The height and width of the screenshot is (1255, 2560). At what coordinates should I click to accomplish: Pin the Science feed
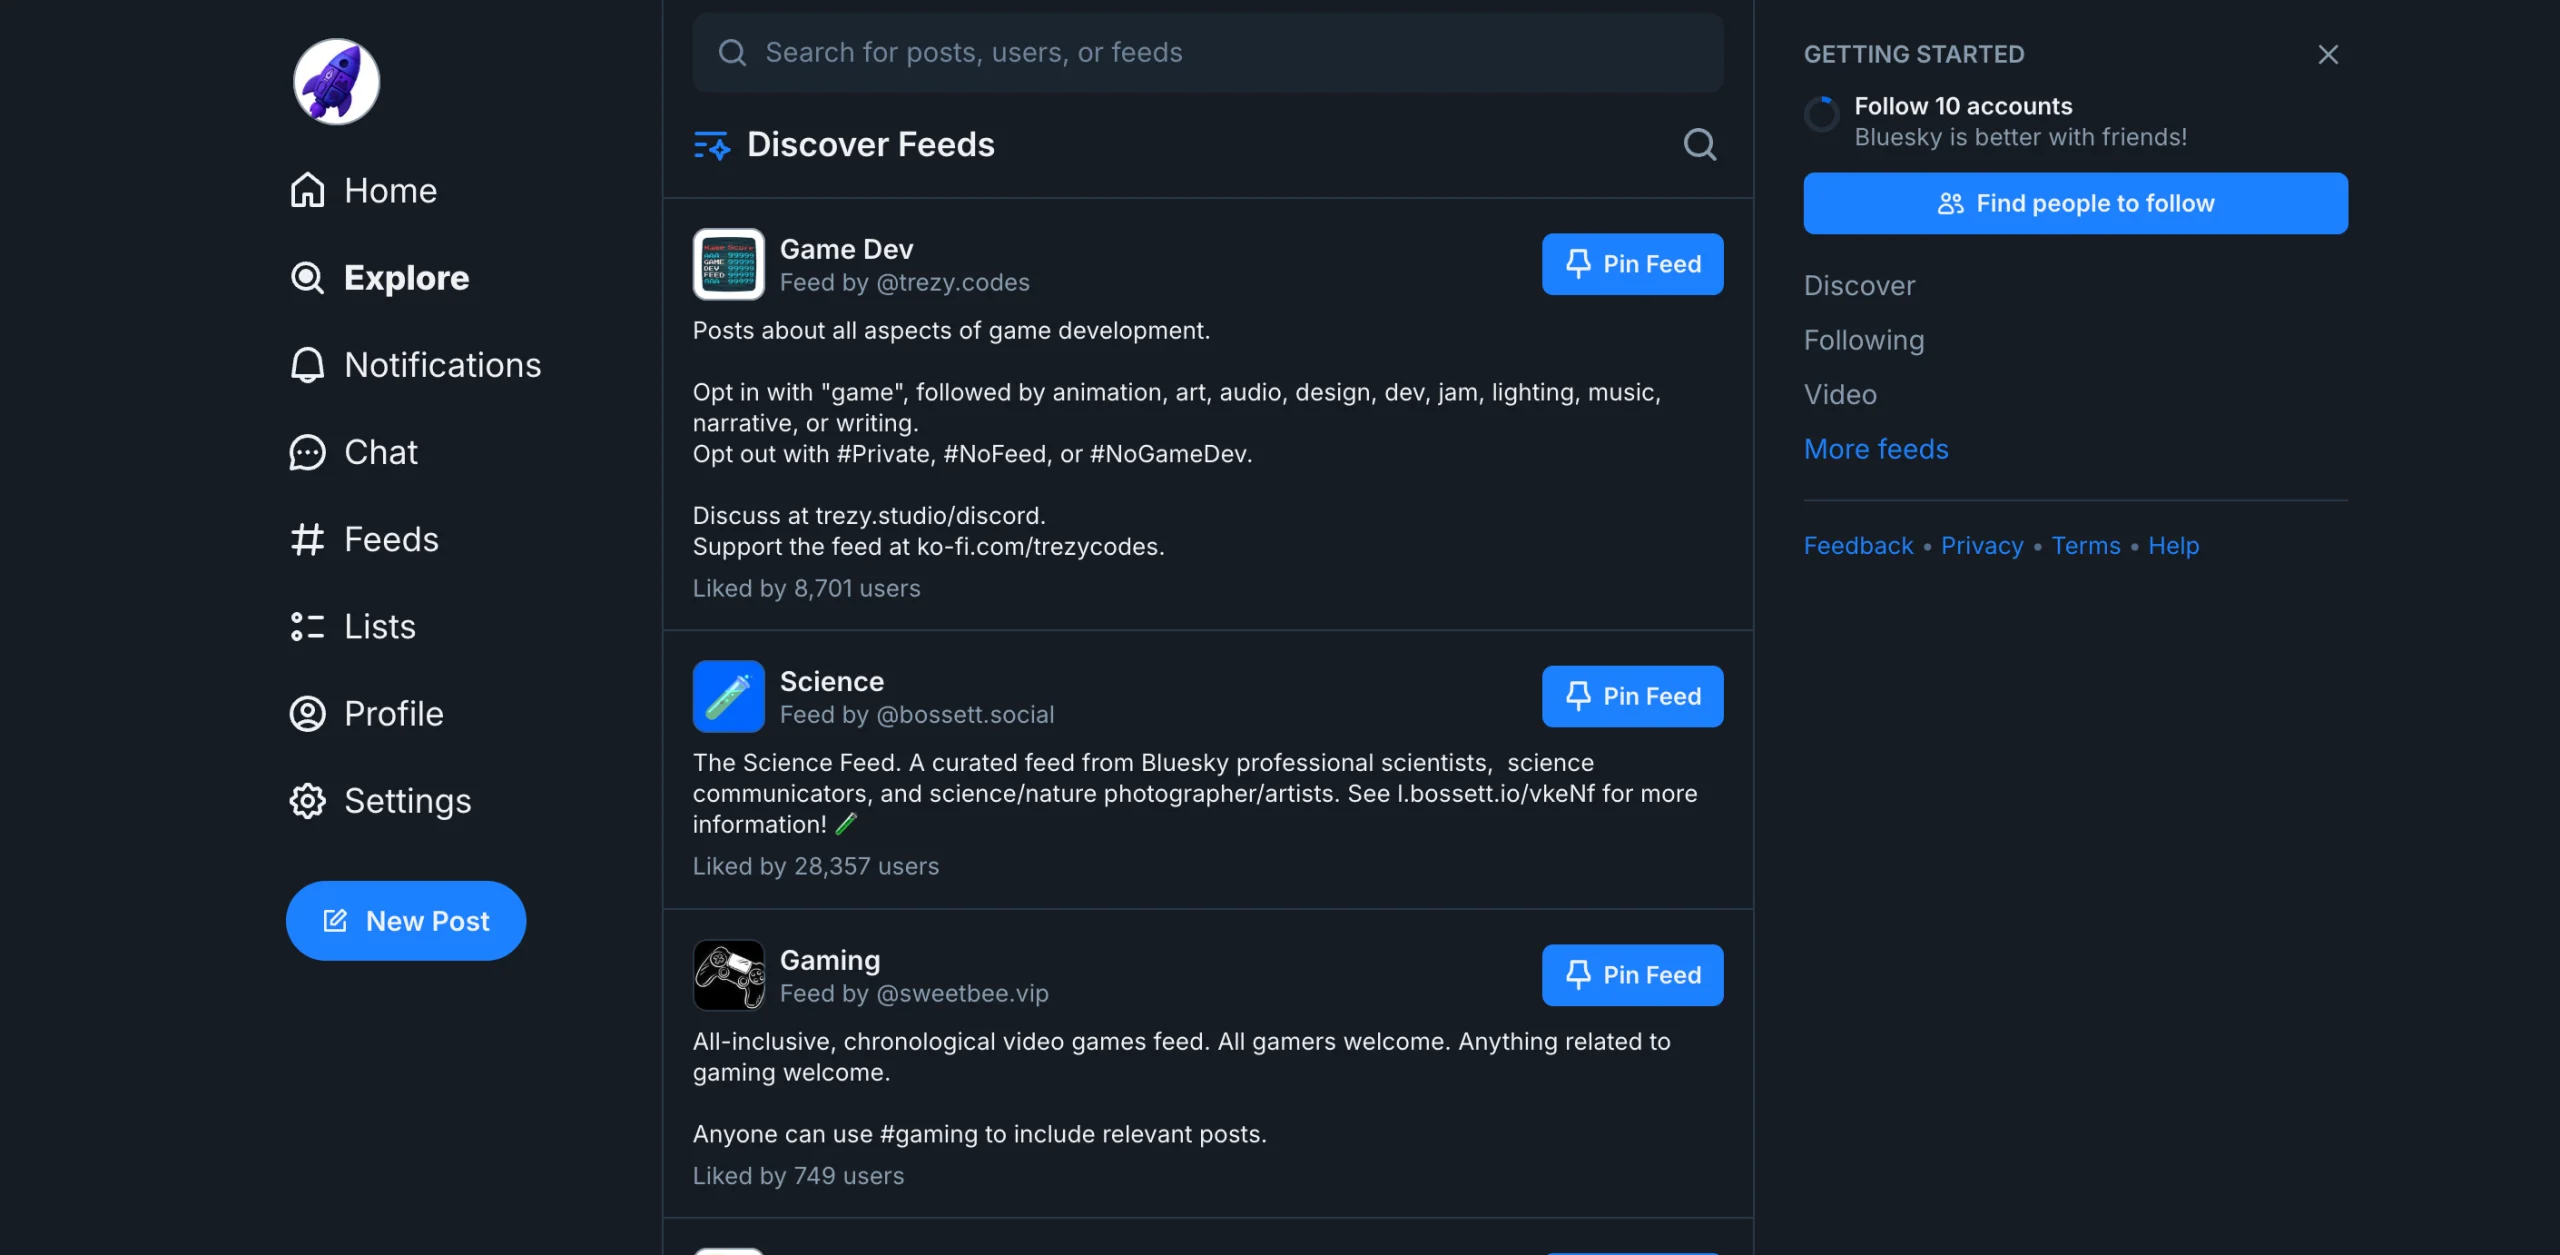[1631, 696]
